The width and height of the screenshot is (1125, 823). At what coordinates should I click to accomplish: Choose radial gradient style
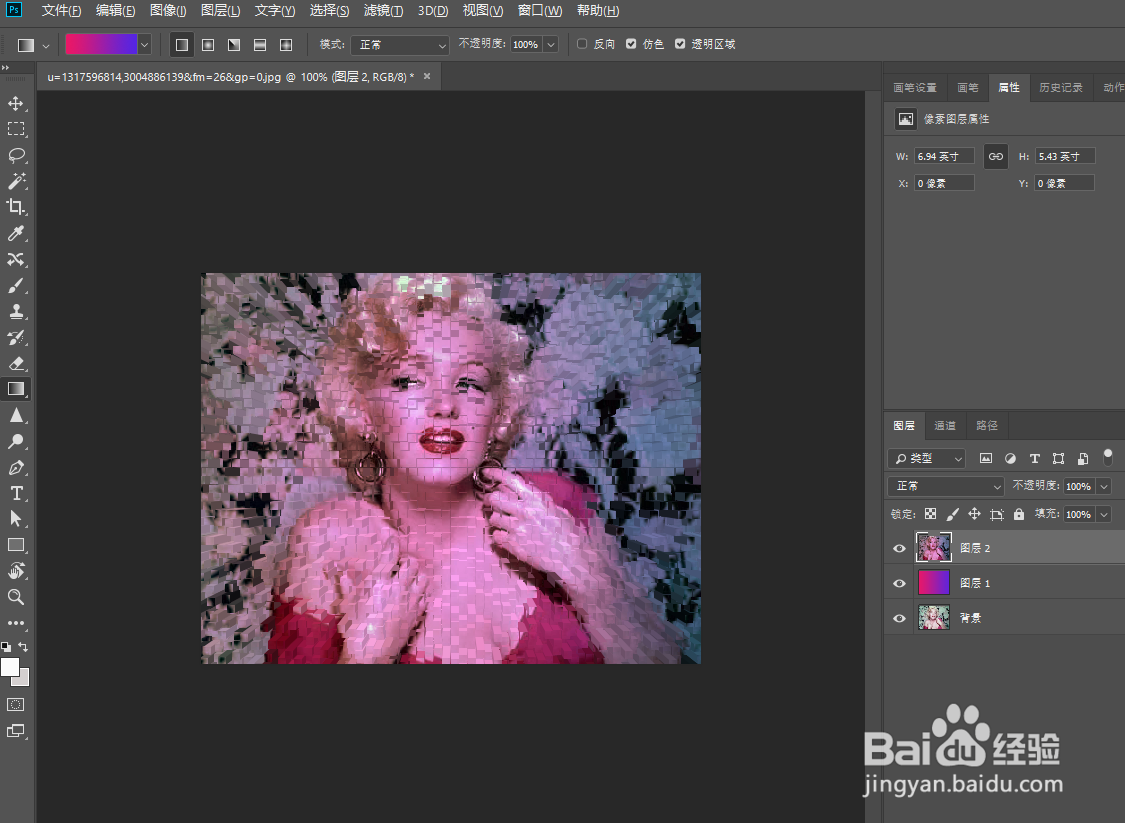click(x=208, y=44)
